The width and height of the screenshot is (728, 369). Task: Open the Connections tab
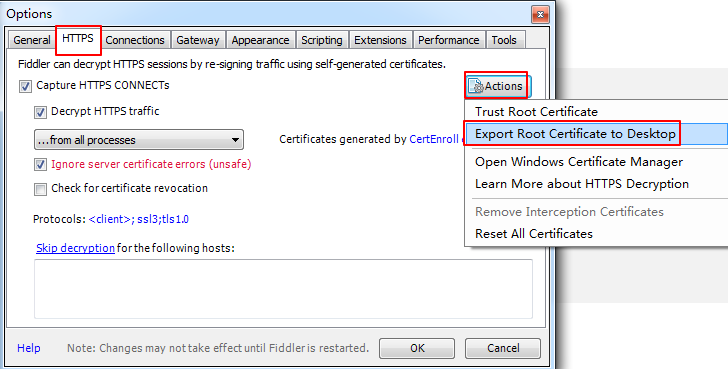(135, 40)
